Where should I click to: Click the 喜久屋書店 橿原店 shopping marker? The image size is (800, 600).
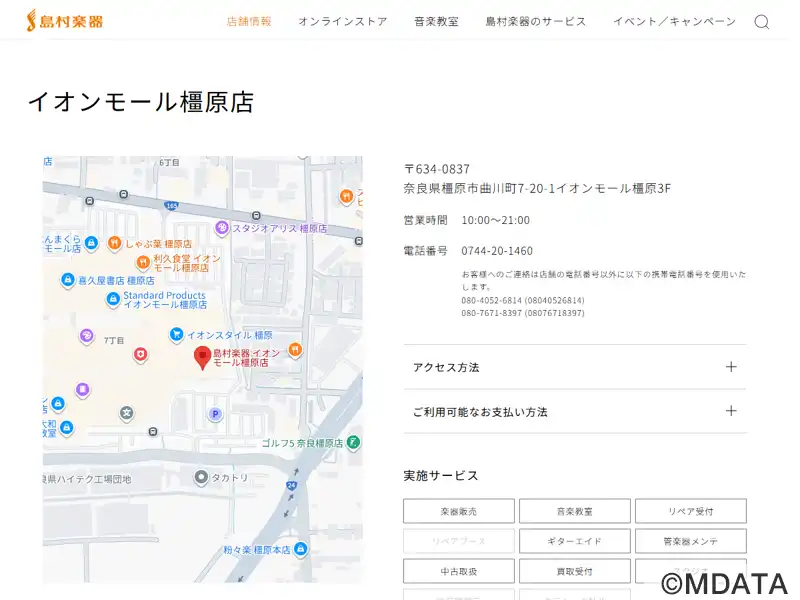[x=67, y=280]
